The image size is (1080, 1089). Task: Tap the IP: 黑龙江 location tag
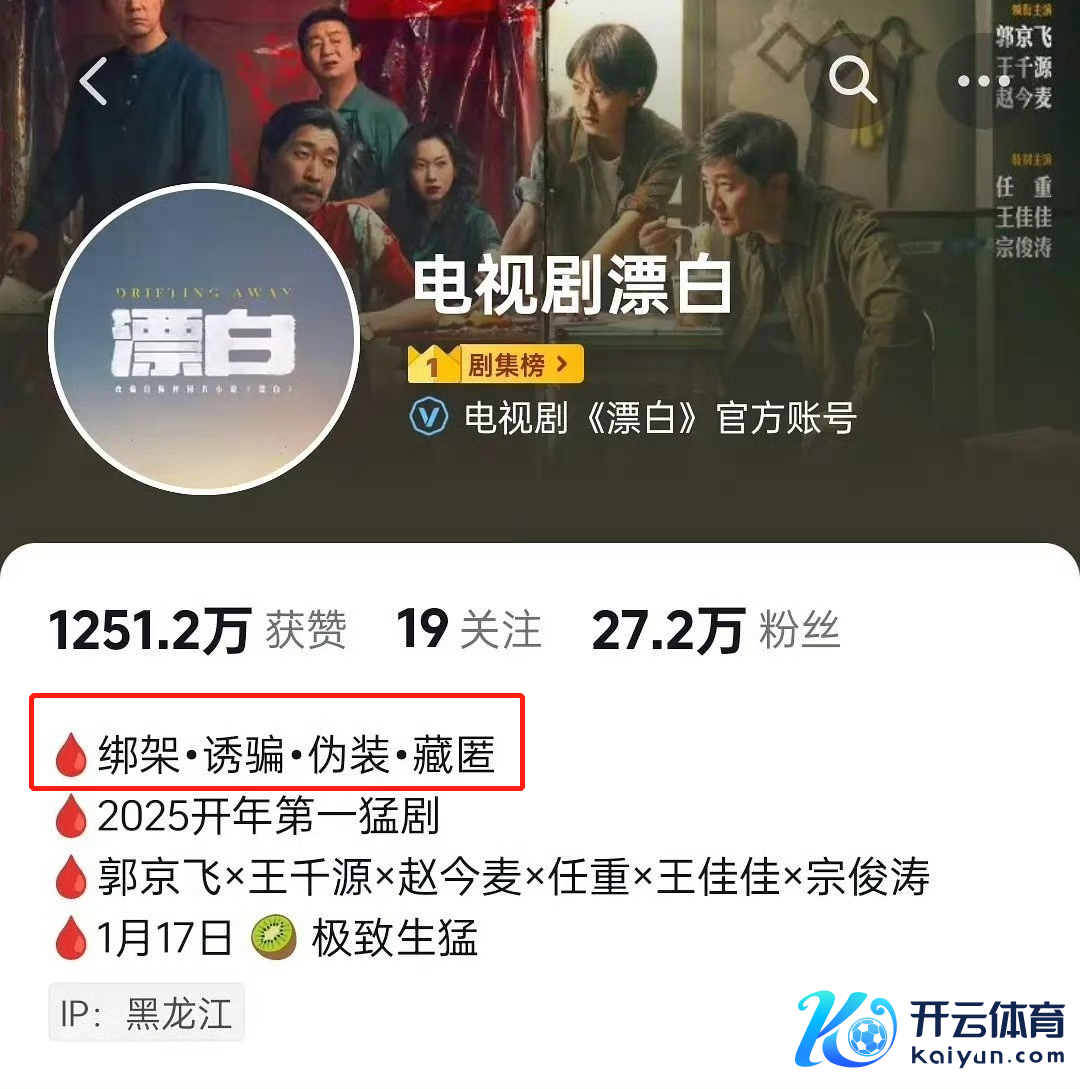click(147, 1013)
